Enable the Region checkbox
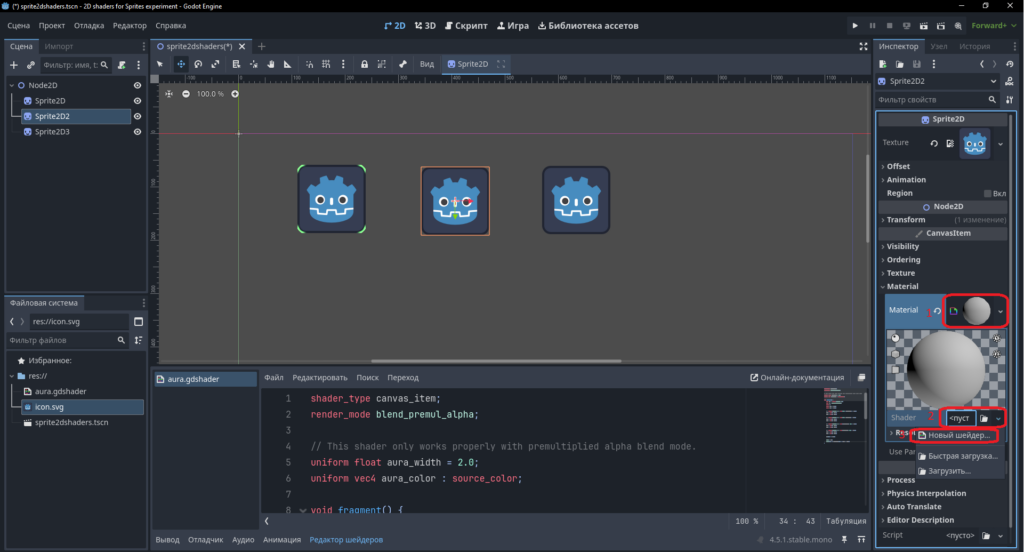 987,193
